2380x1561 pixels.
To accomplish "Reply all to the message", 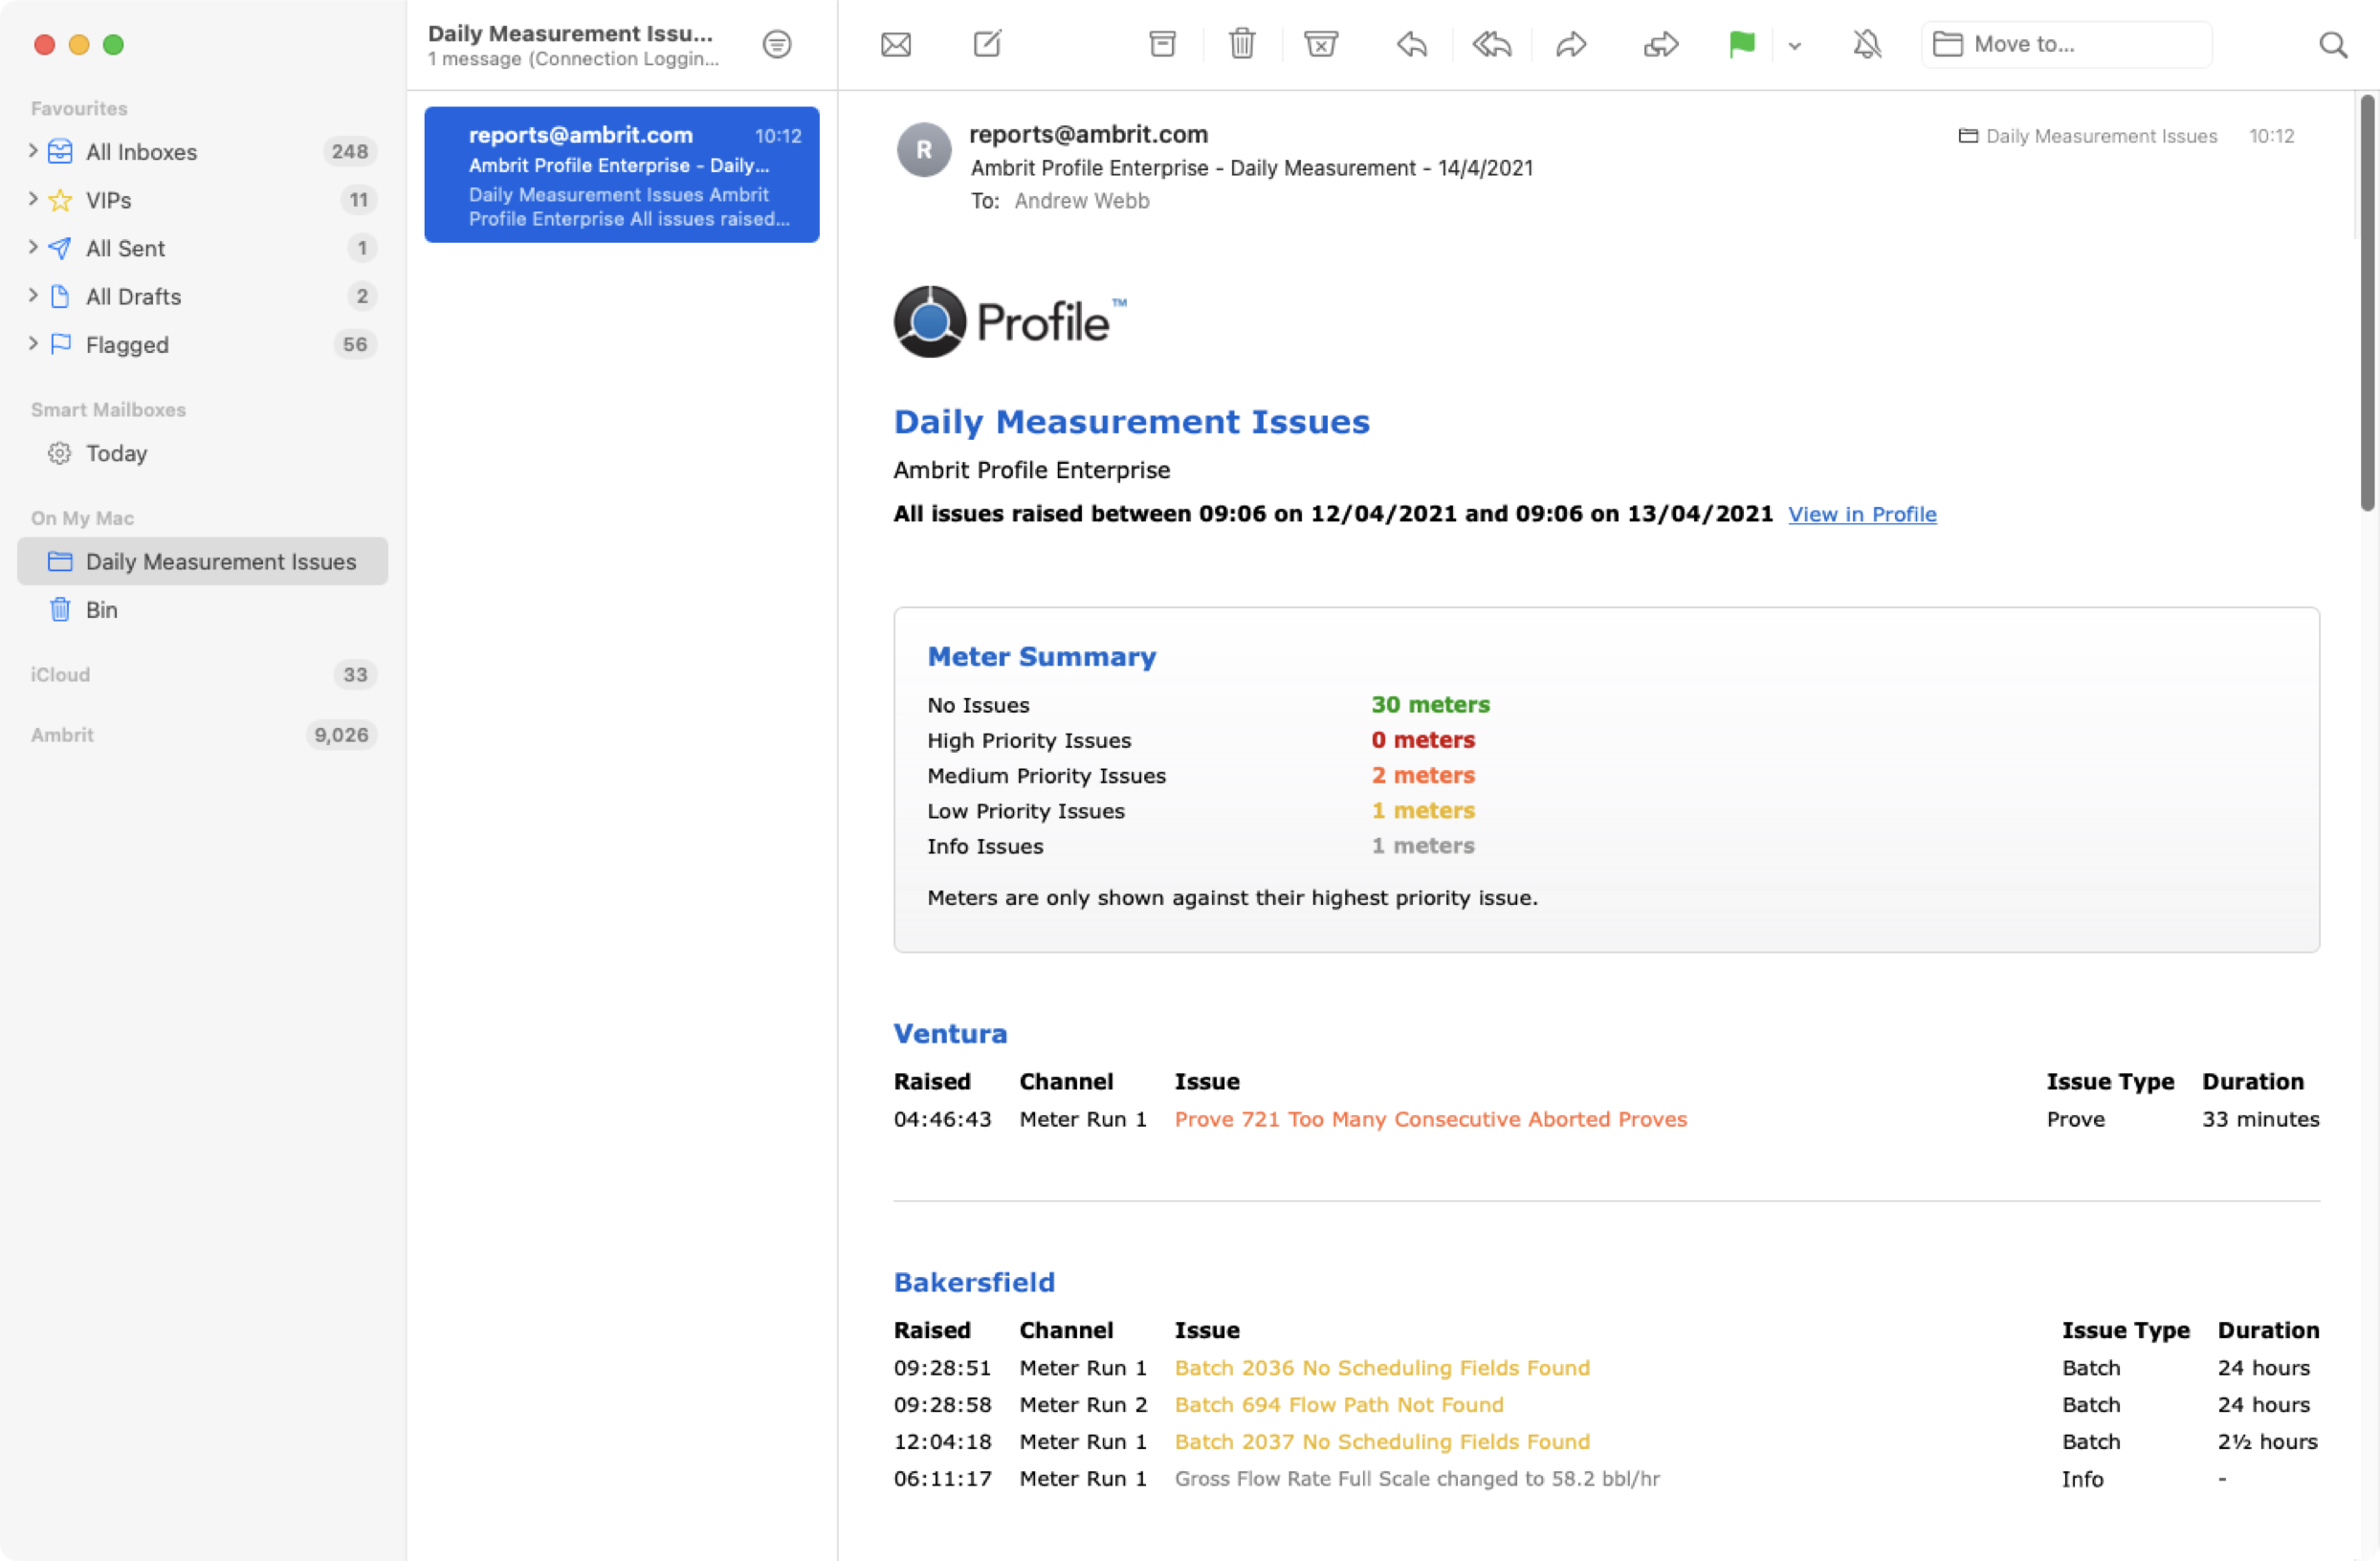I will click(1491, 44).
